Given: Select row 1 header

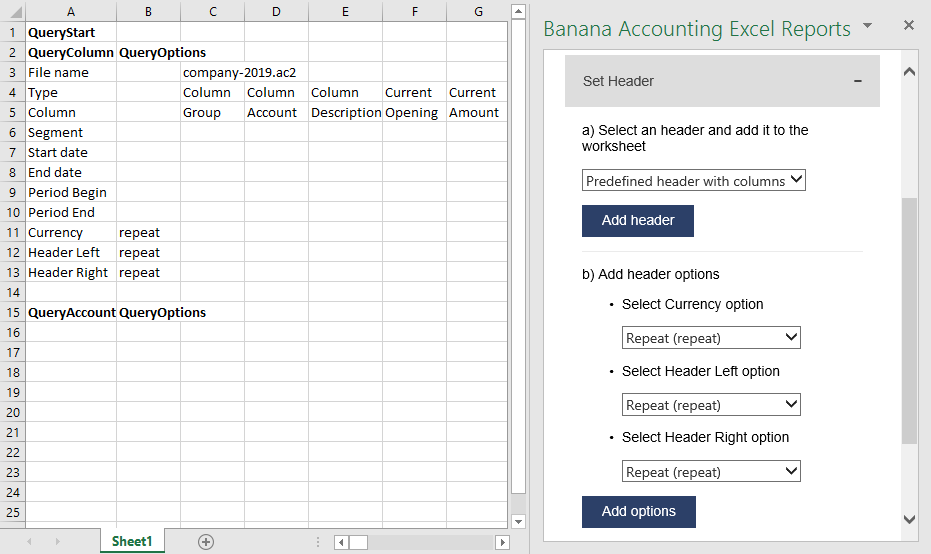Looking at the screenshot, I should click(12, 33).
